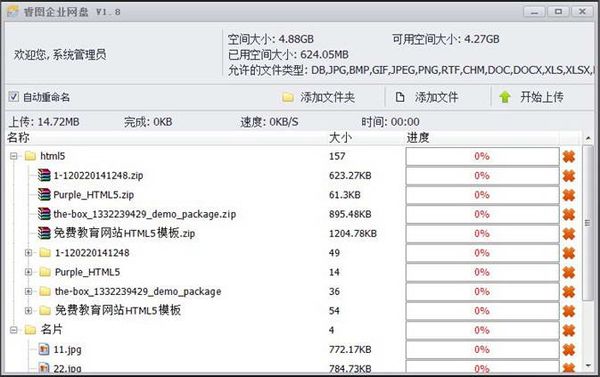Viewport: 600px width, 377px height.
Task: Select the Purple_HTML5.zip file name
Action: 93,195
